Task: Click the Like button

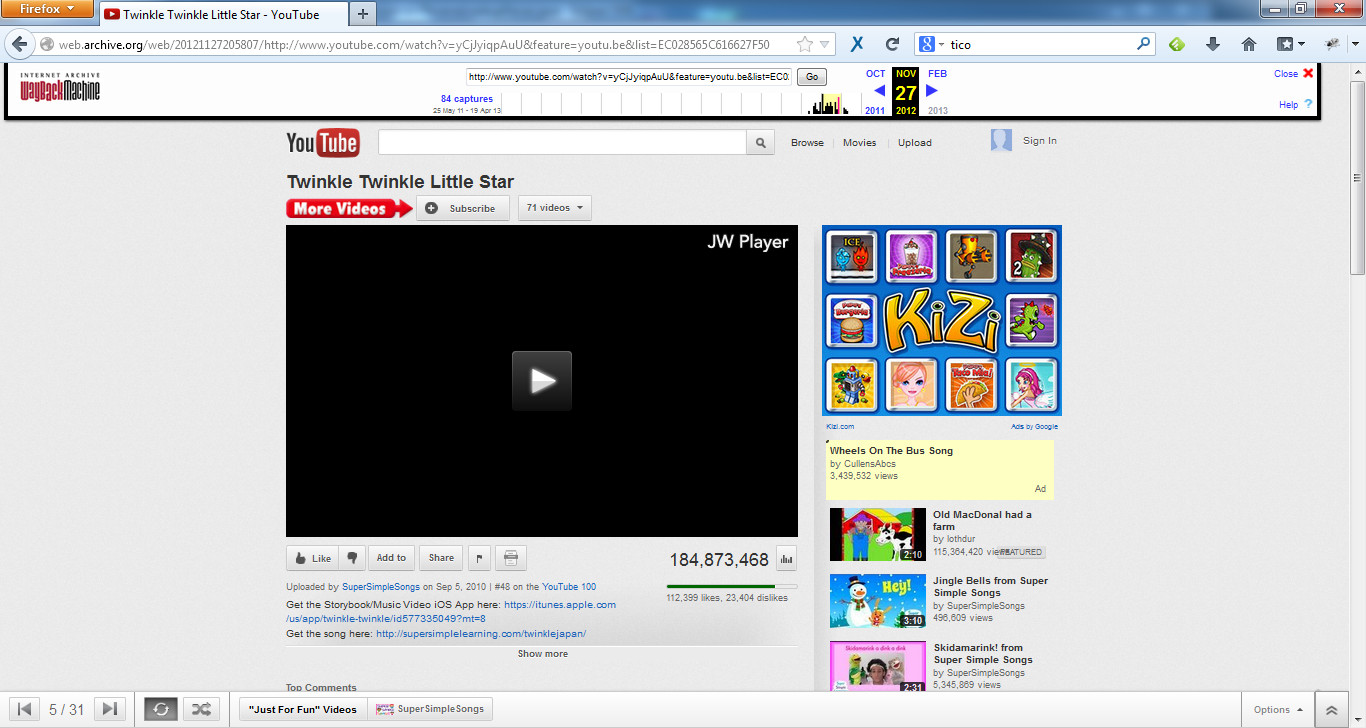Action: point(312,558)
